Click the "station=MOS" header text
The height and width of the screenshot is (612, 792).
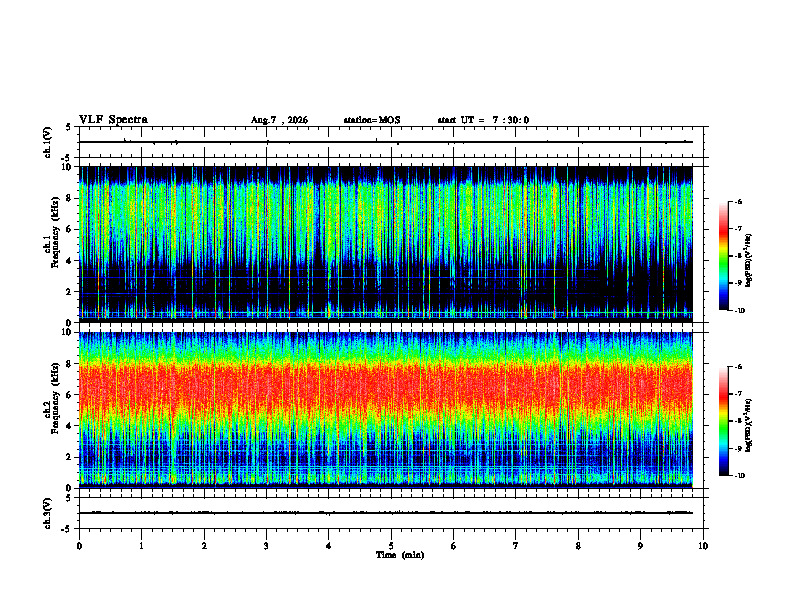pos(372,120)
